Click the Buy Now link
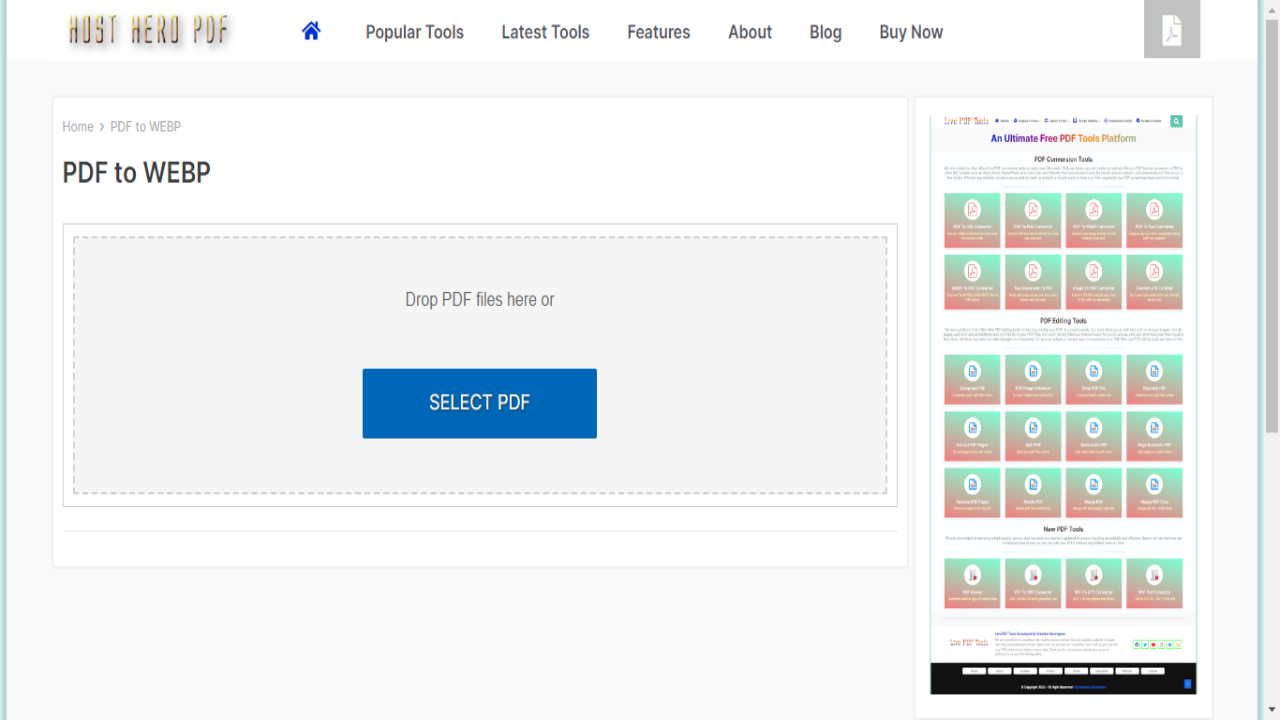The image size is (1280, 720). pyautogui.click(x=910, y=32)
